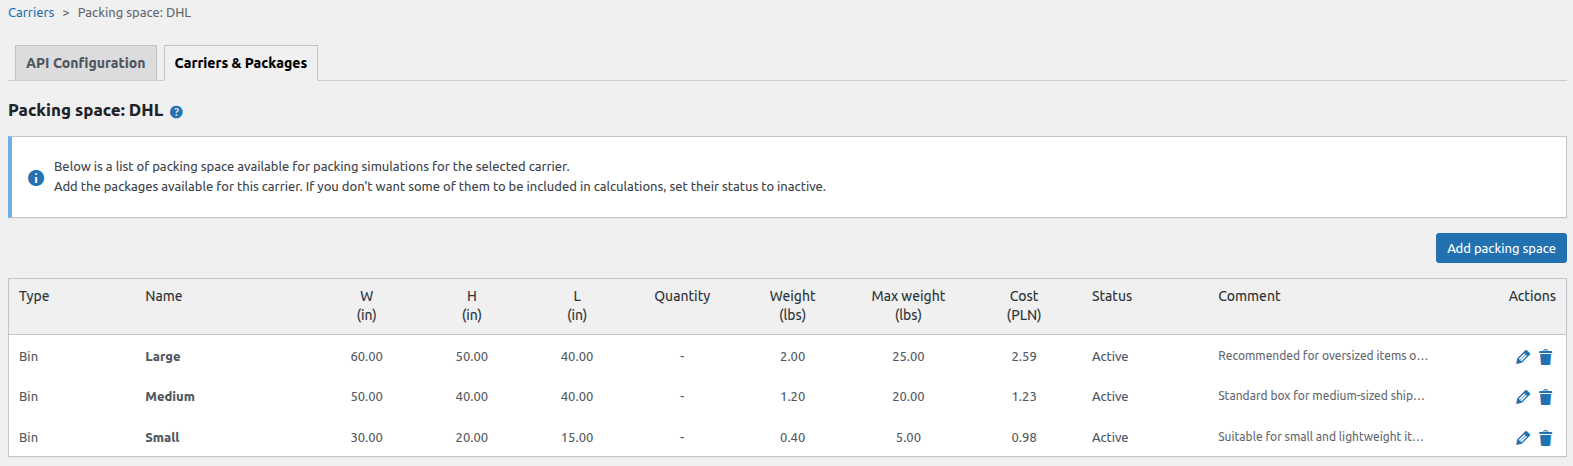1573x466 pixels.
Task: Edit the Small packing space
Action: click(1522, 438)
